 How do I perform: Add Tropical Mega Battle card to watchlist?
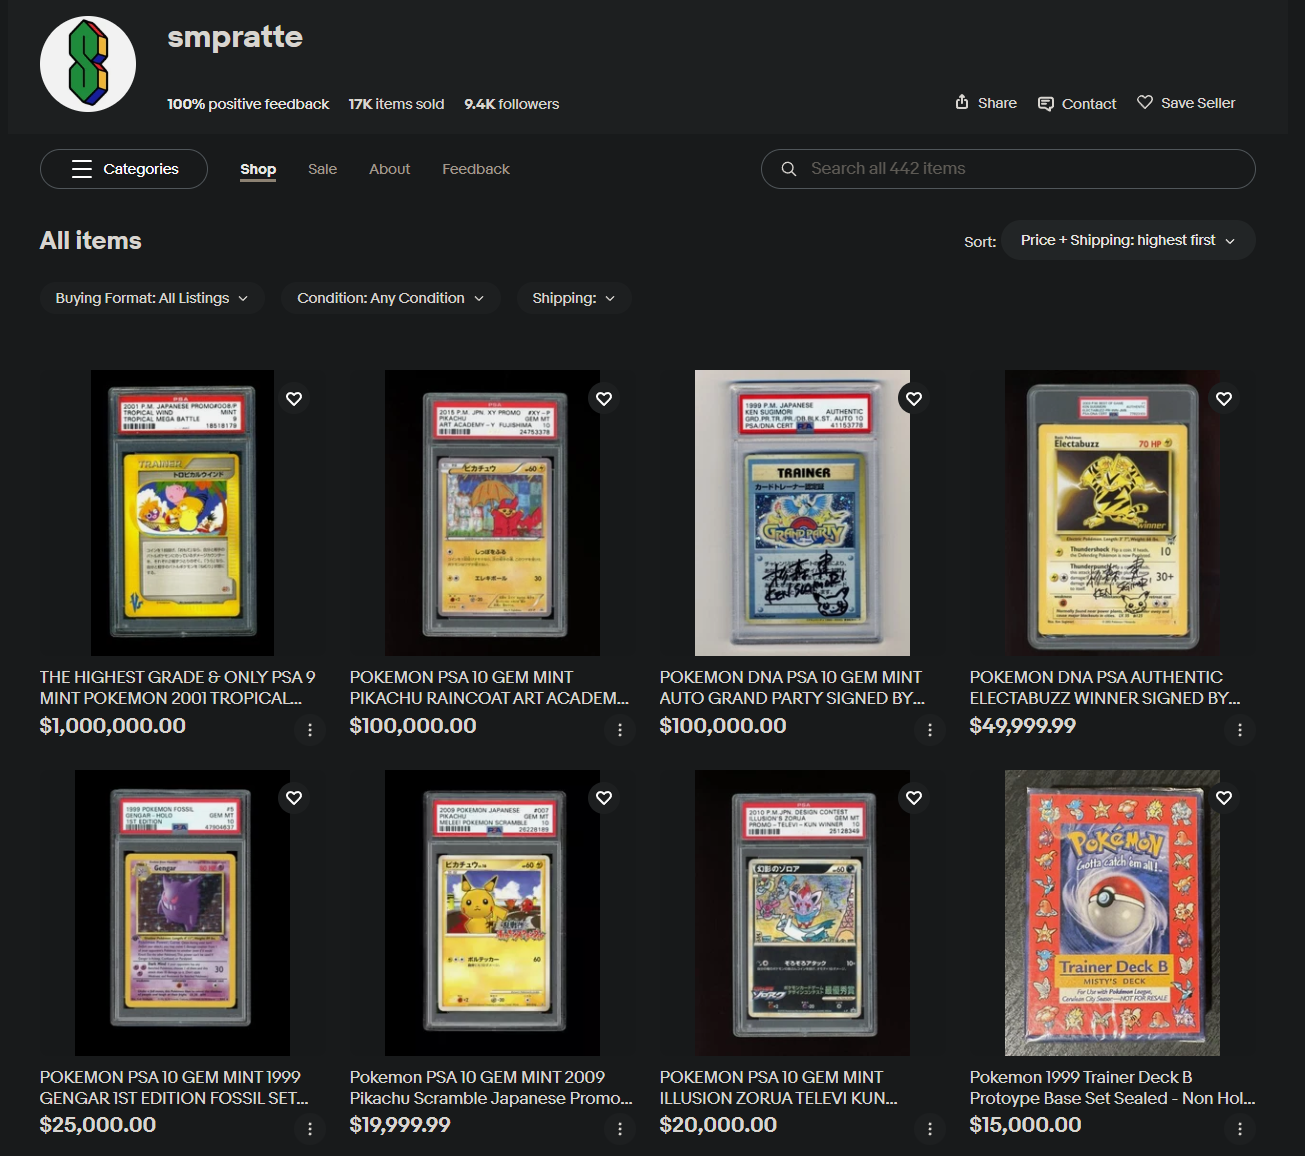click(x=294, y=398)
